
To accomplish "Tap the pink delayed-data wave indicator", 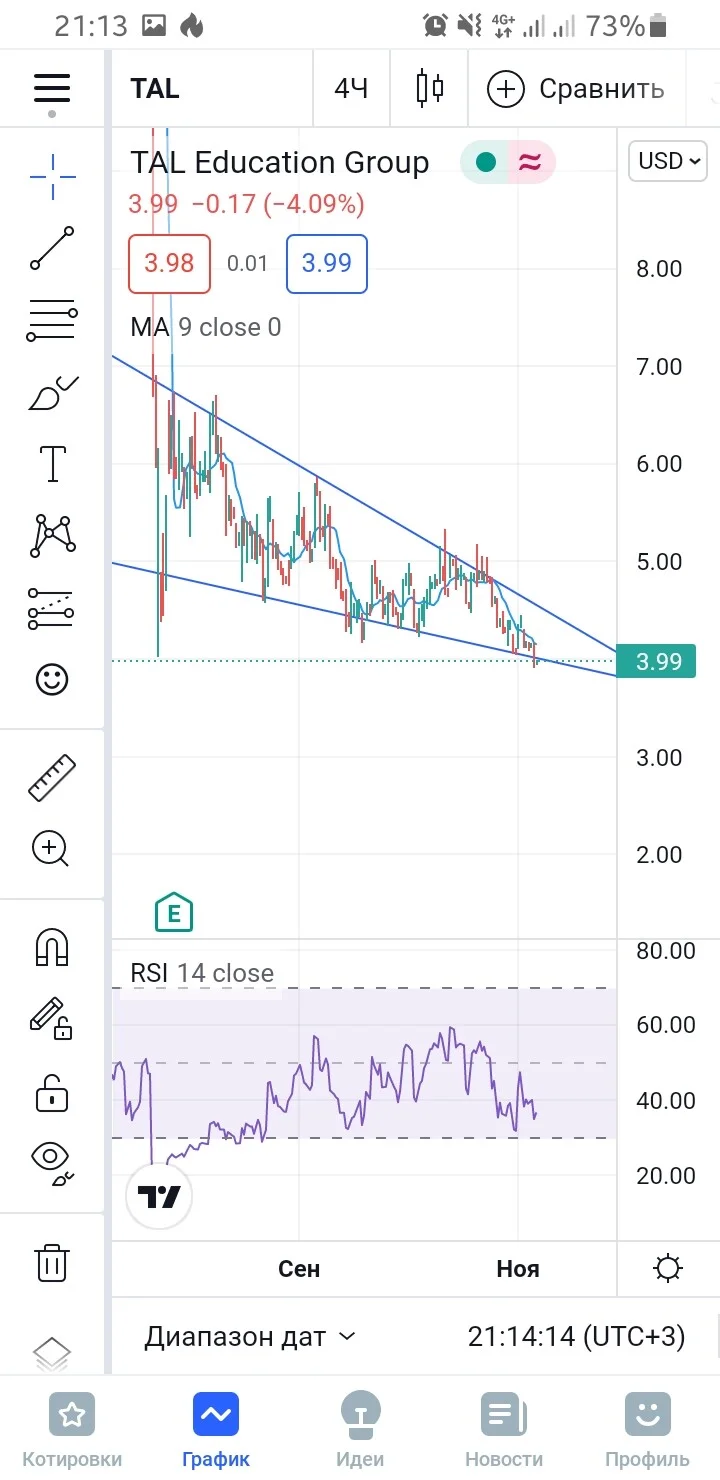I will [x=531, y=162].
